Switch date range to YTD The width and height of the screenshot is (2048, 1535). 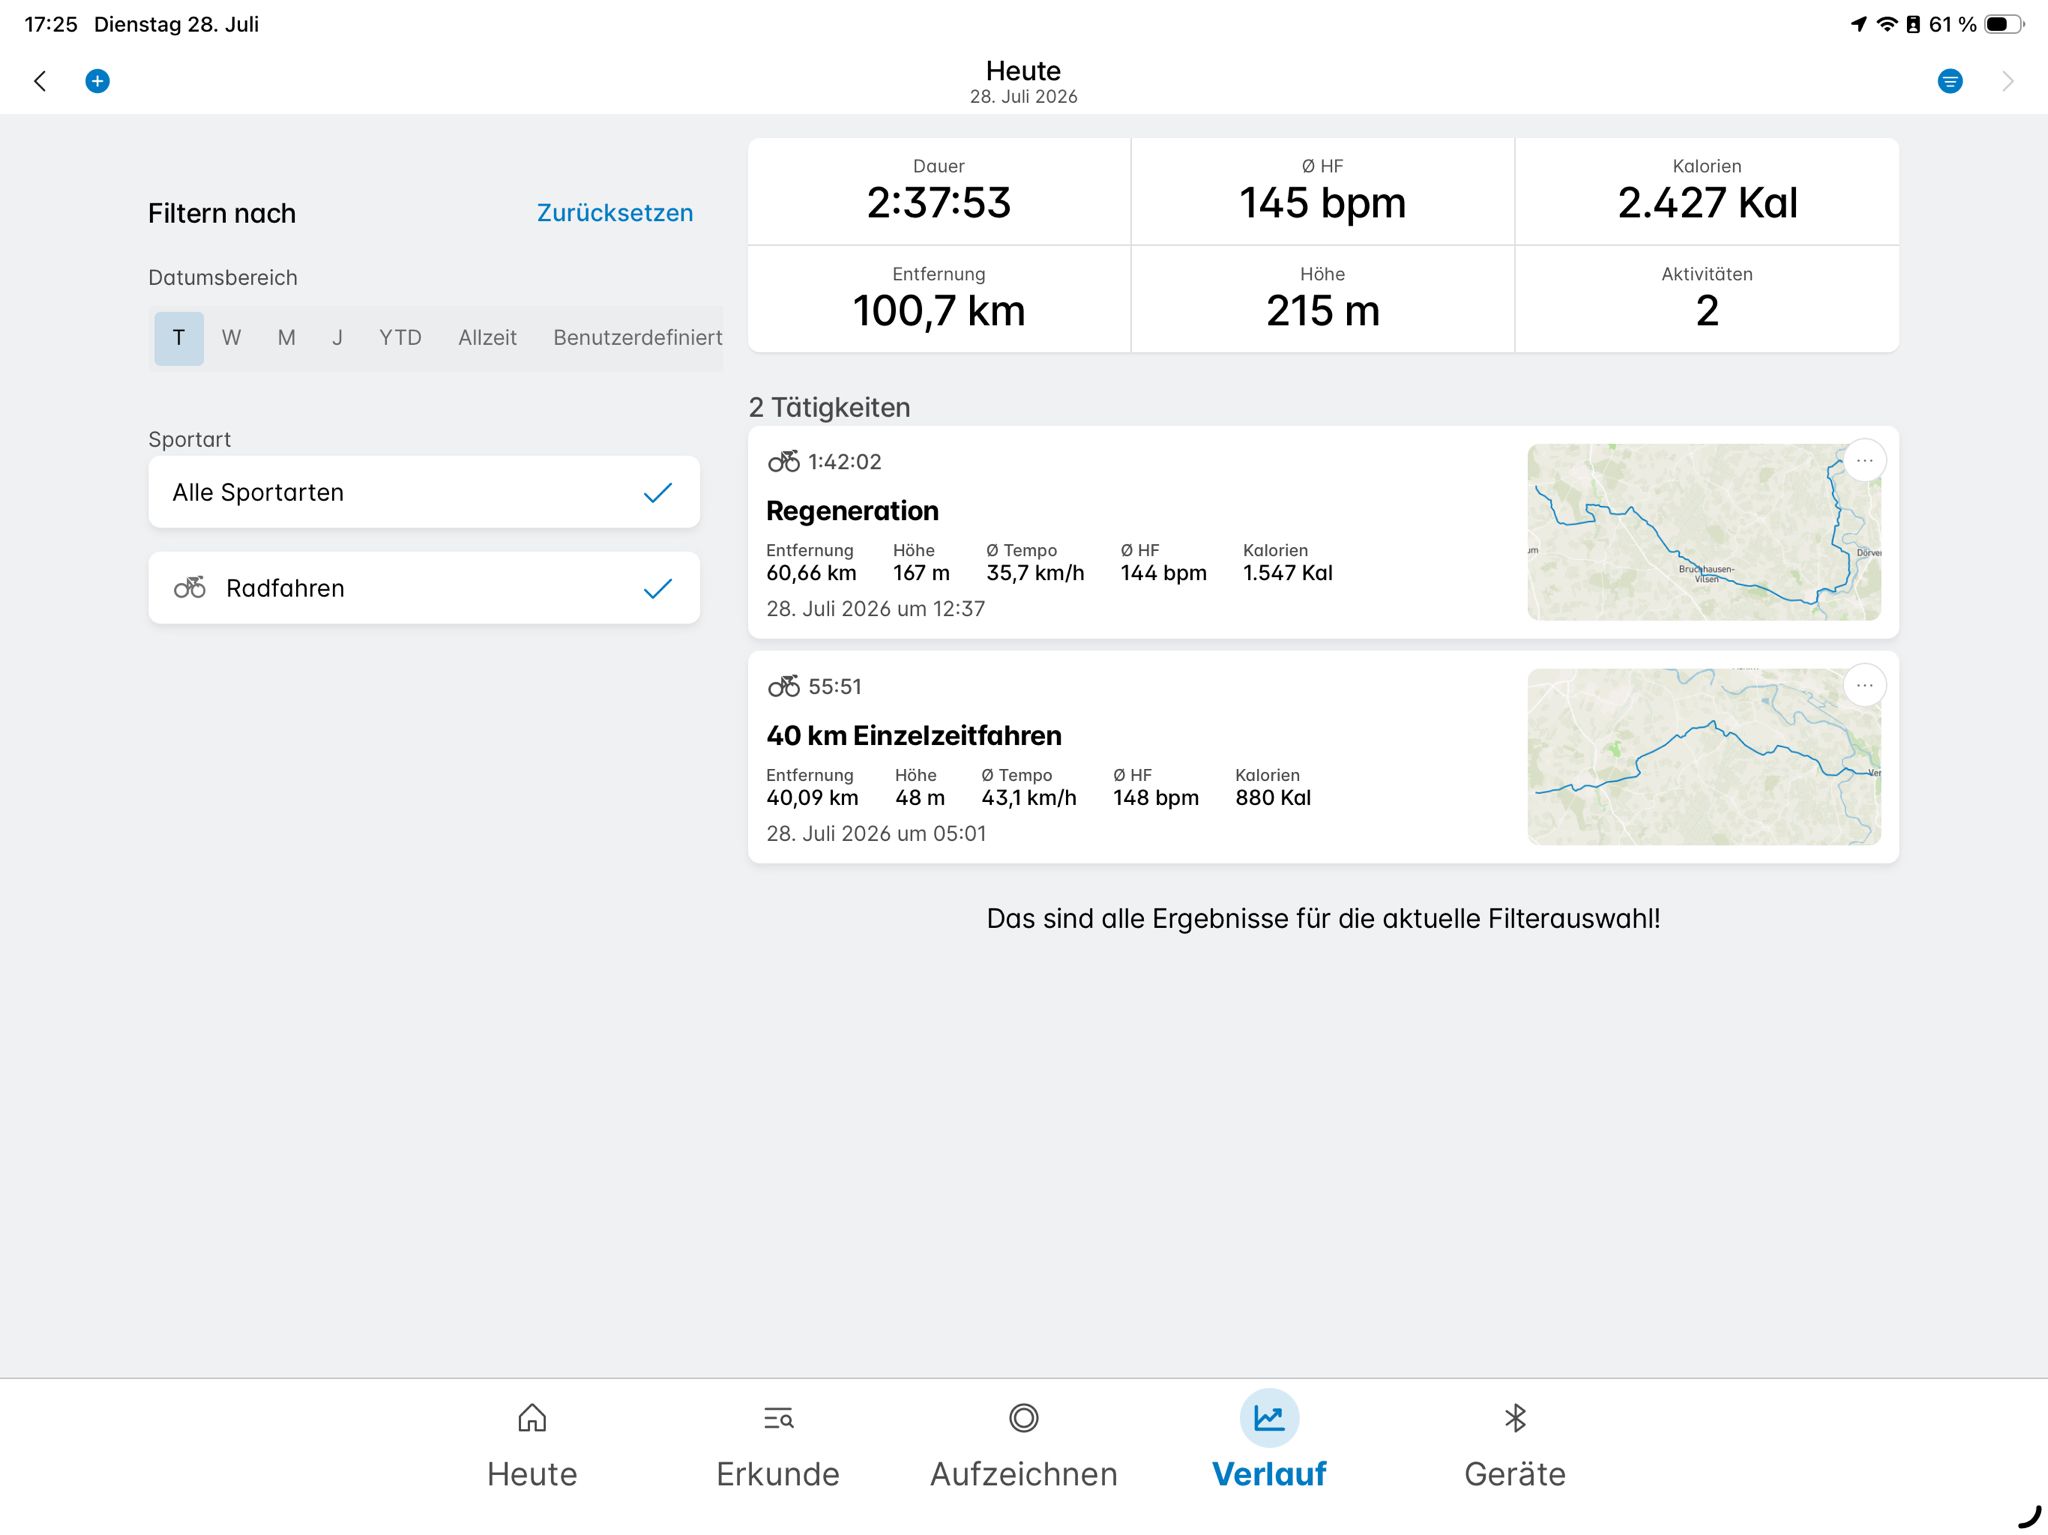pos(400,338)
